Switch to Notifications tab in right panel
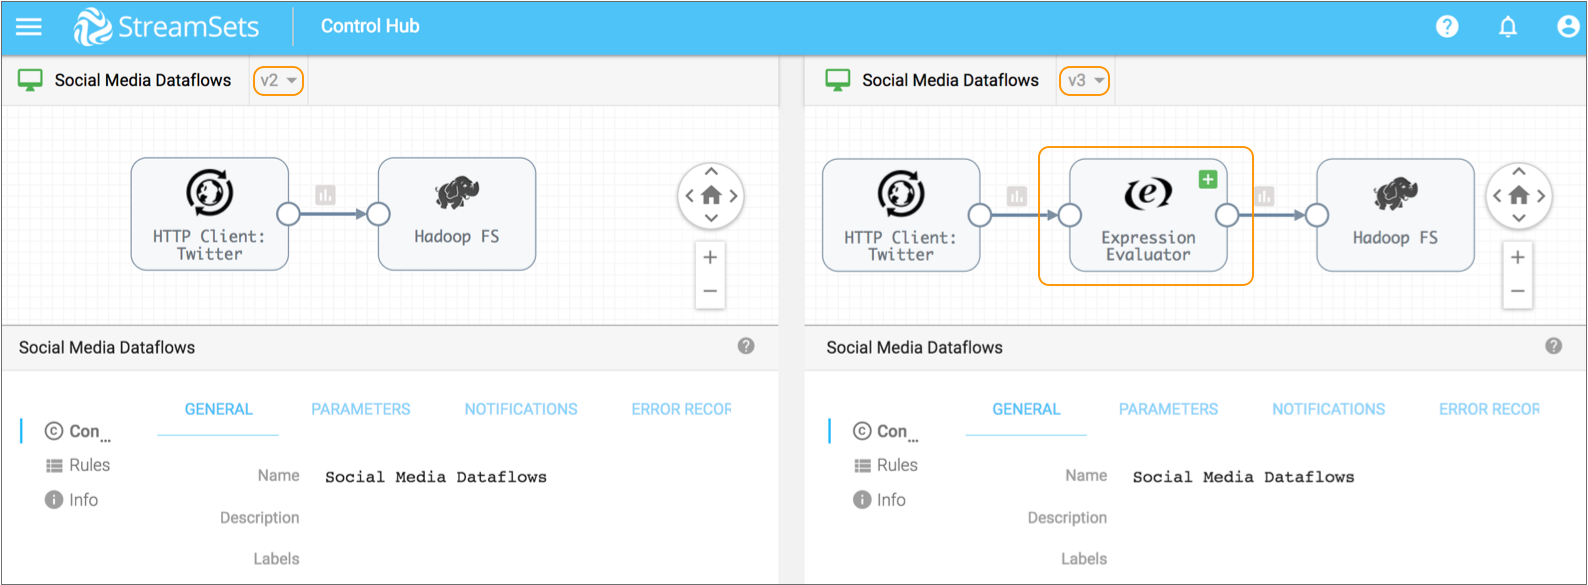Screen dimensions: 1588x585 1328,409
